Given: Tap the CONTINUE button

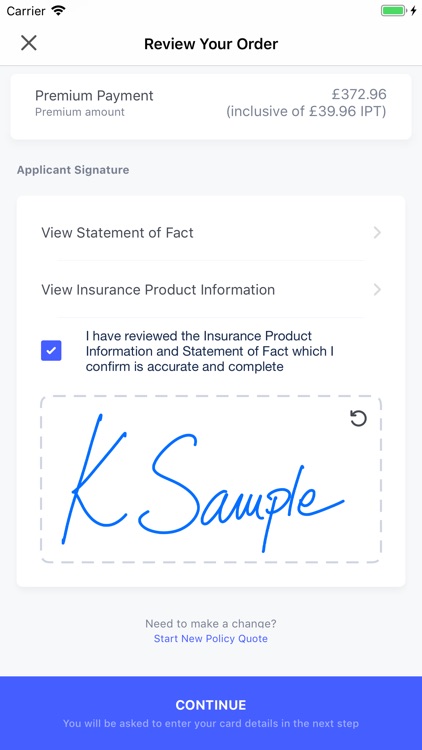Looking at the screenshot, I should pos(211,713).
